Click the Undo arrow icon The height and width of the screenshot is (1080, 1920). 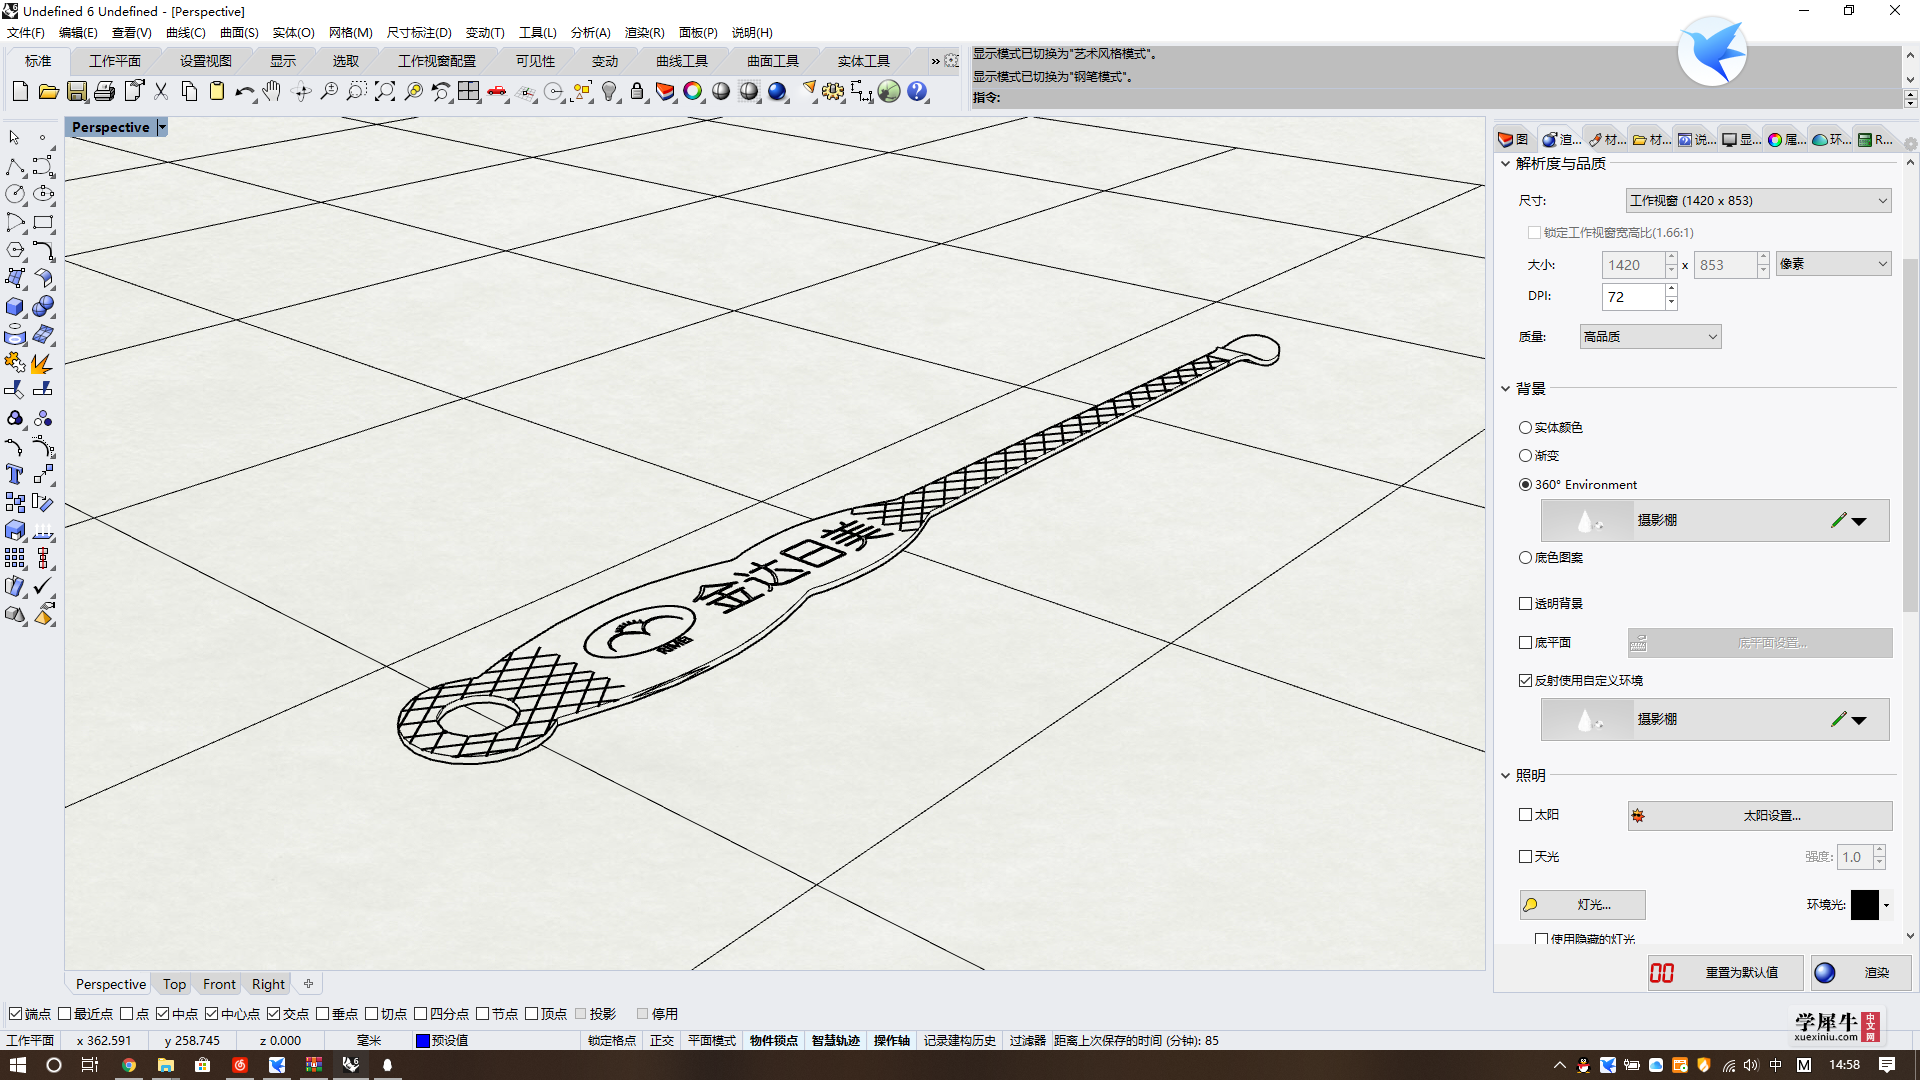[244, 92]
